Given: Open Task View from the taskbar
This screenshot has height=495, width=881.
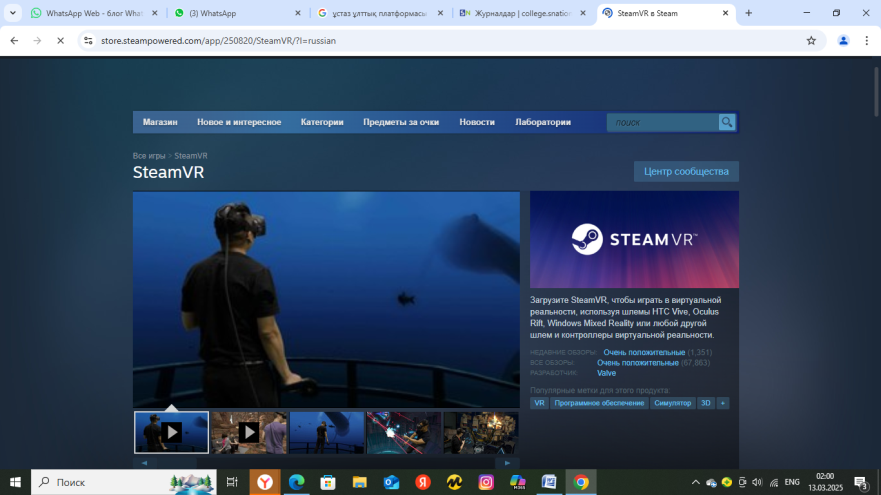Looking at the screenshot, I should (x=231, y=482).
